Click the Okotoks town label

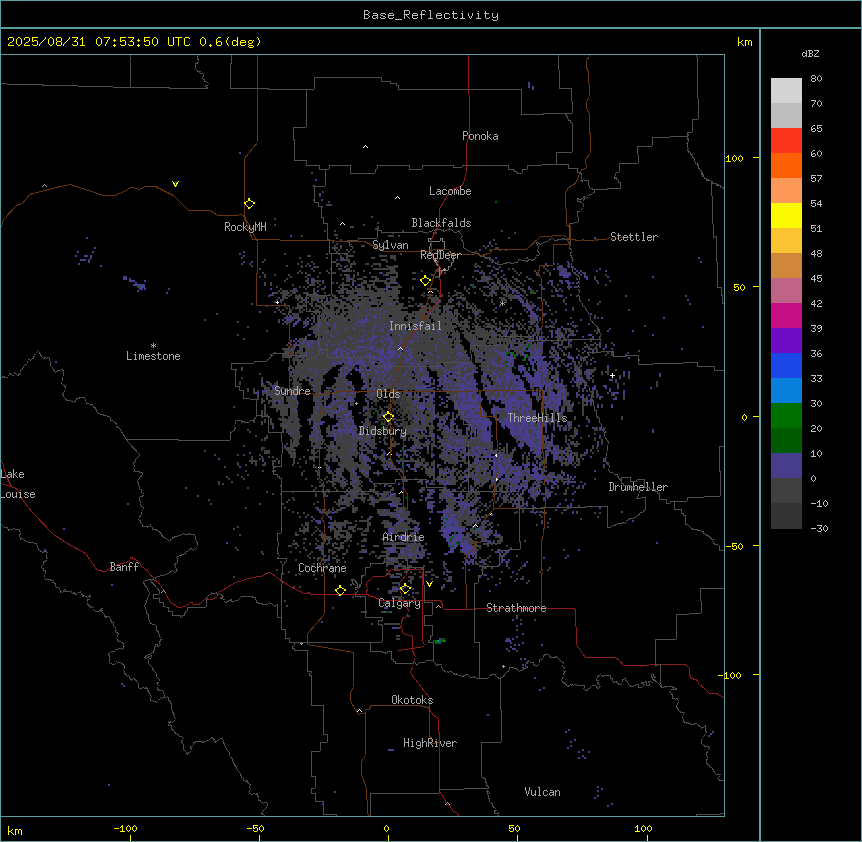coord(412,700)
